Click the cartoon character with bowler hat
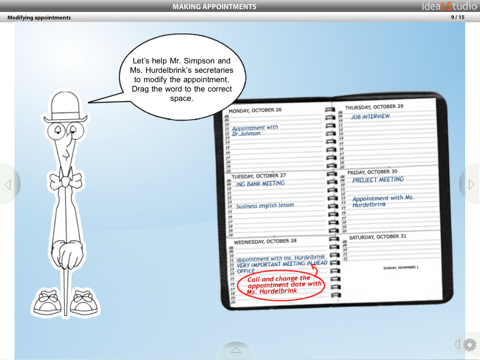This screenshot has height=360, width=480. (65, 203)
